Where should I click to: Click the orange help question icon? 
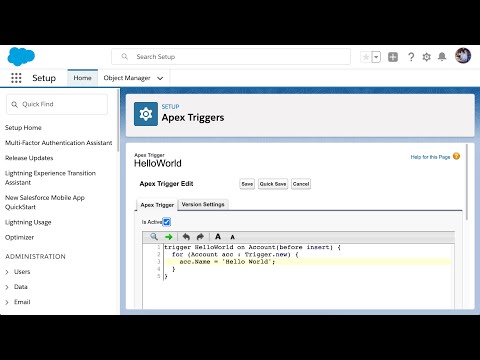point(456,156)
